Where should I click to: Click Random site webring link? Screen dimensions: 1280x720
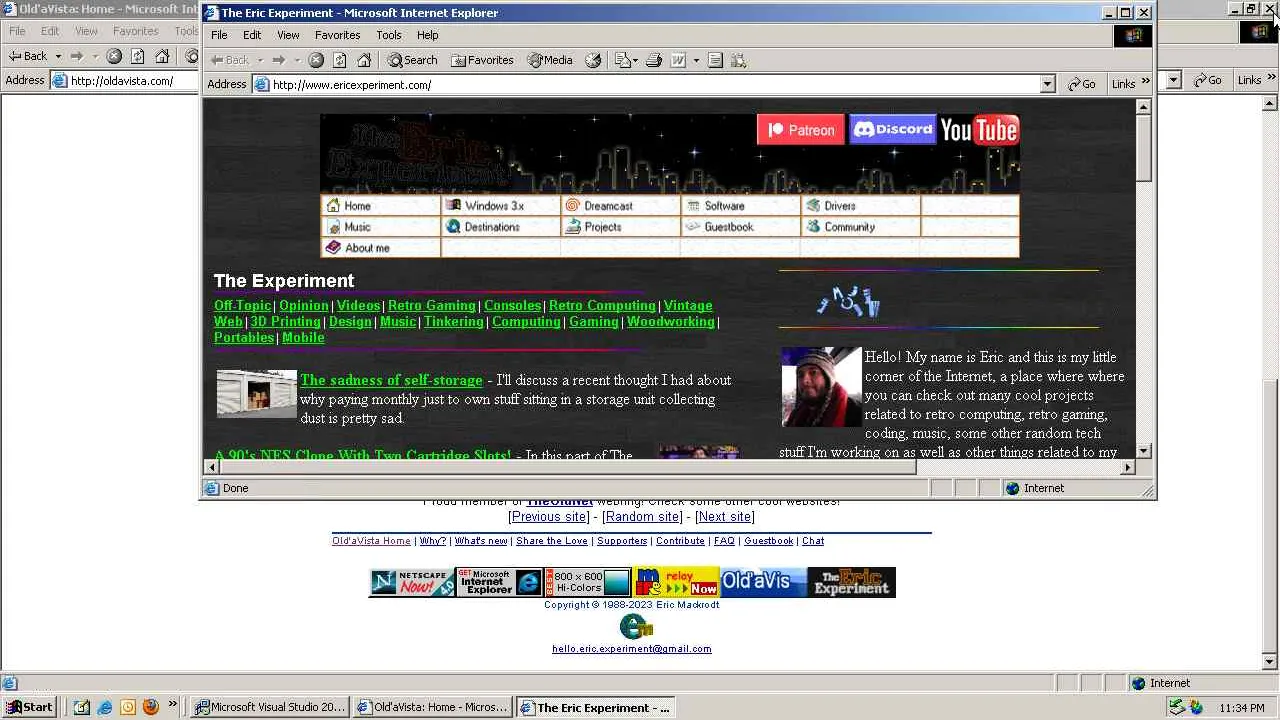[642, 517]
